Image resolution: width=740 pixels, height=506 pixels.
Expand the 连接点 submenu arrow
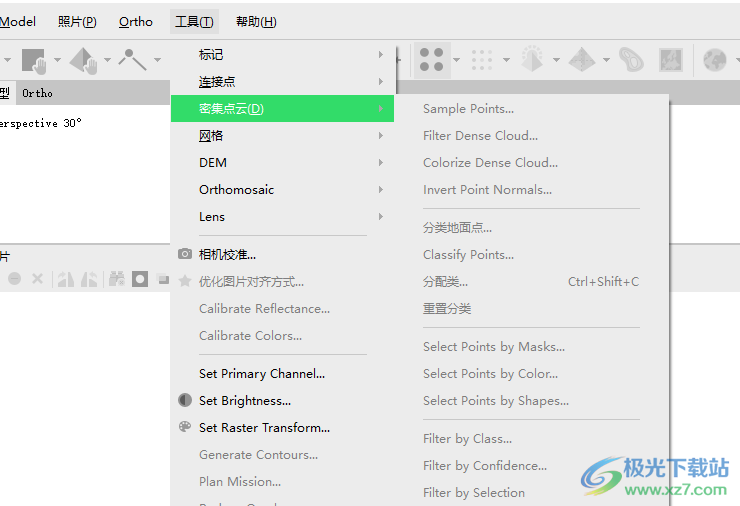point(381,82)
